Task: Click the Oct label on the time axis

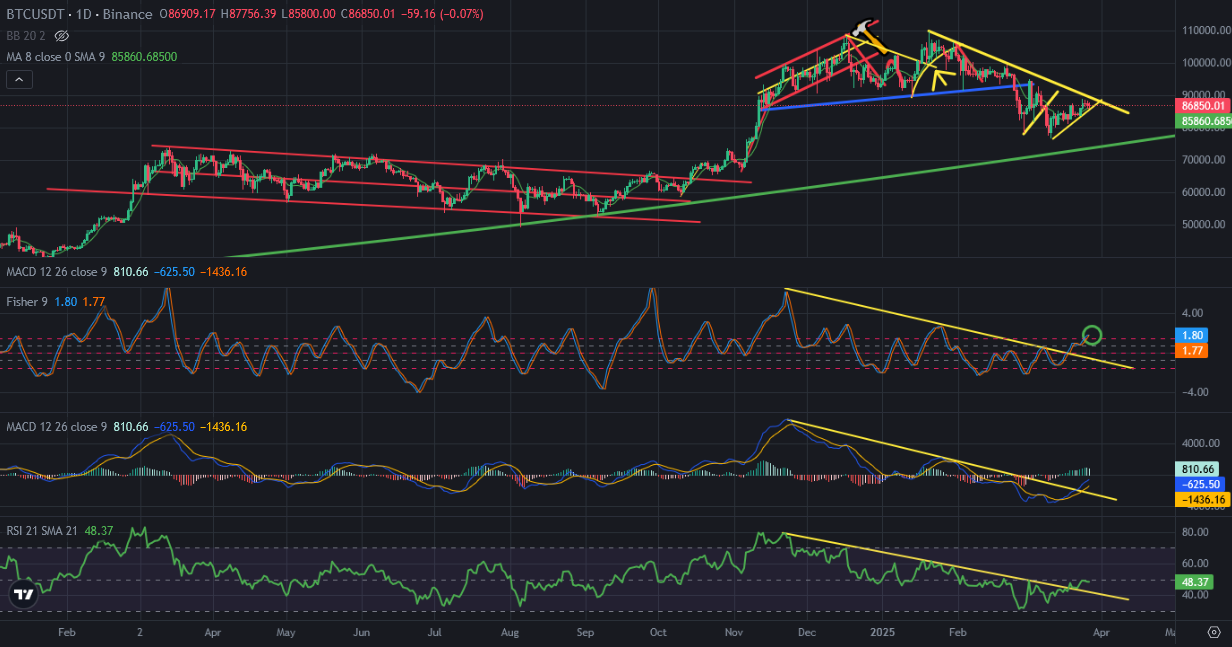Action: click(658, 633)
